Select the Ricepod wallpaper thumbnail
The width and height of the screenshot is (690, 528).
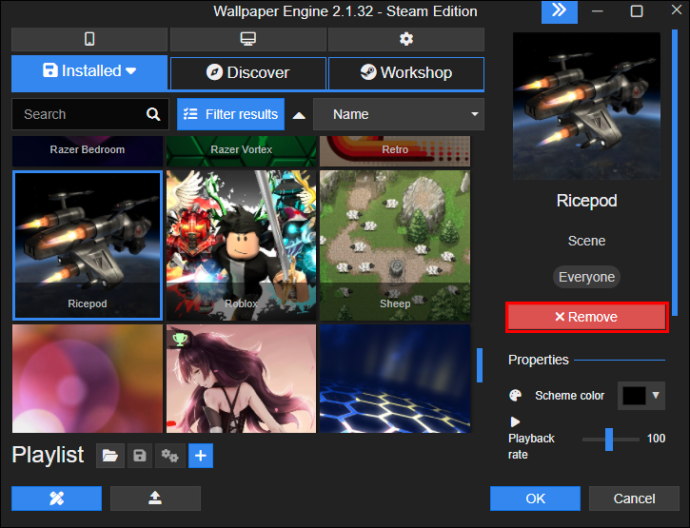[88, 246]
